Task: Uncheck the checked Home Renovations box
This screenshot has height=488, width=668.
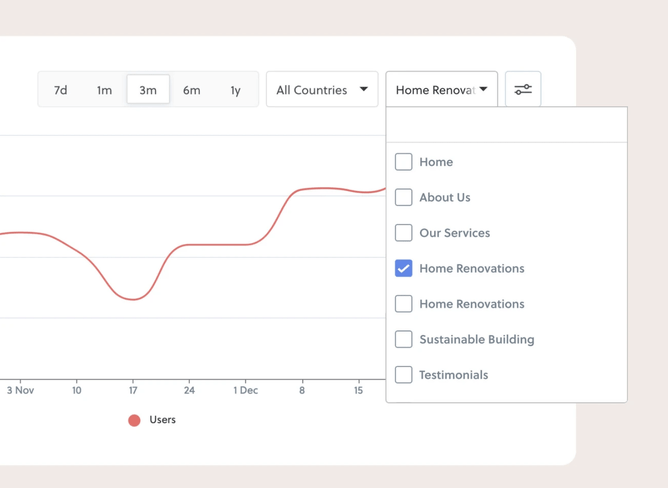Action: pyautogui.click(x=404, y=268)
